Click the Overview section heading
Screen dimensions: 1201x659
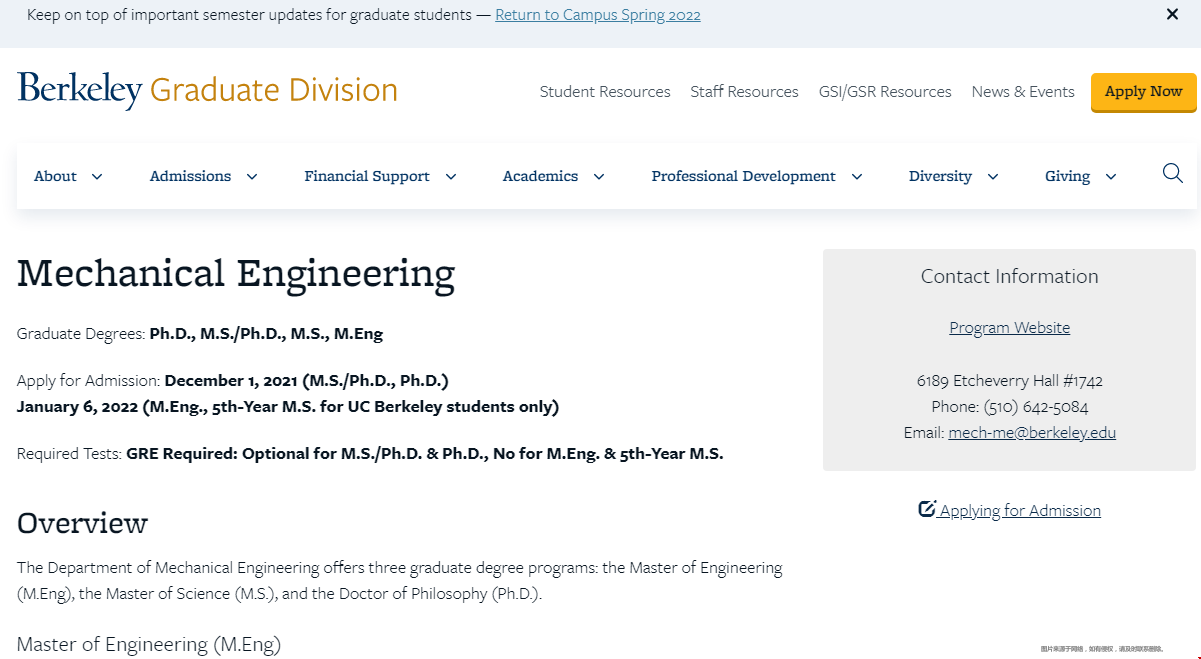click(82, 523)
